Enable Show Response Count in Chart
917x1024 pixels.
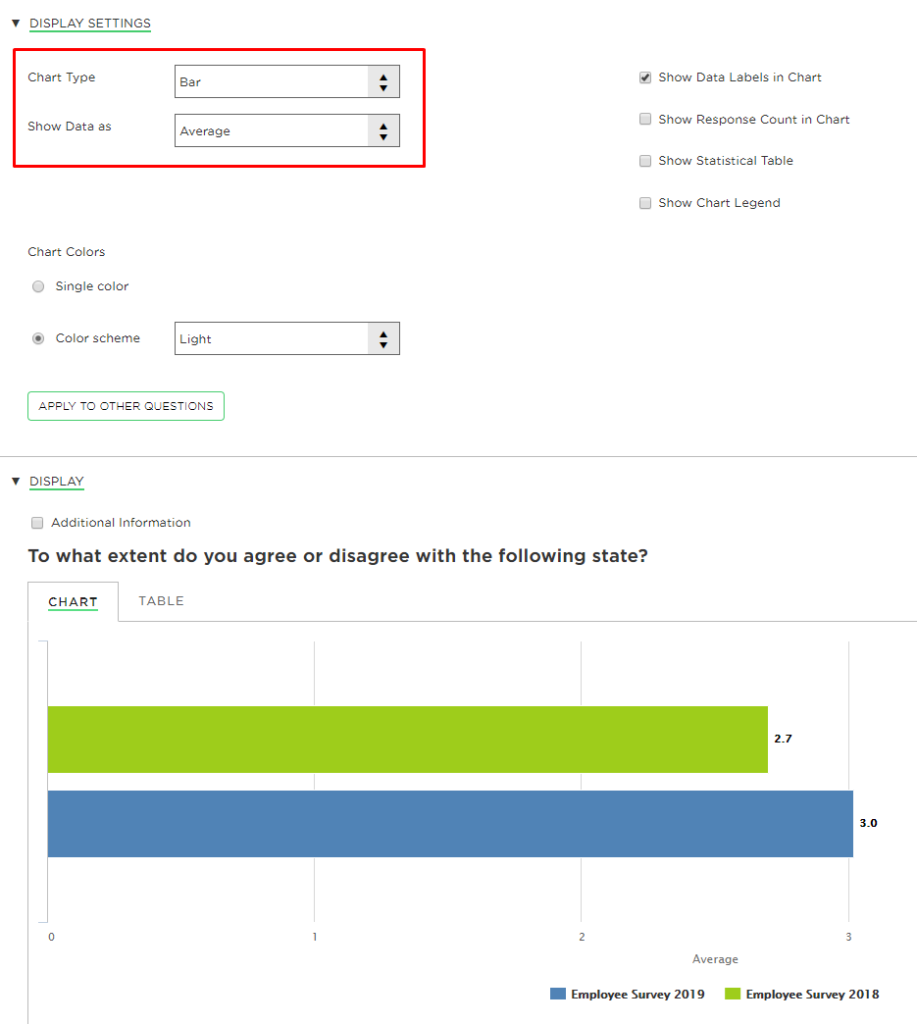(x=645, y=119)
